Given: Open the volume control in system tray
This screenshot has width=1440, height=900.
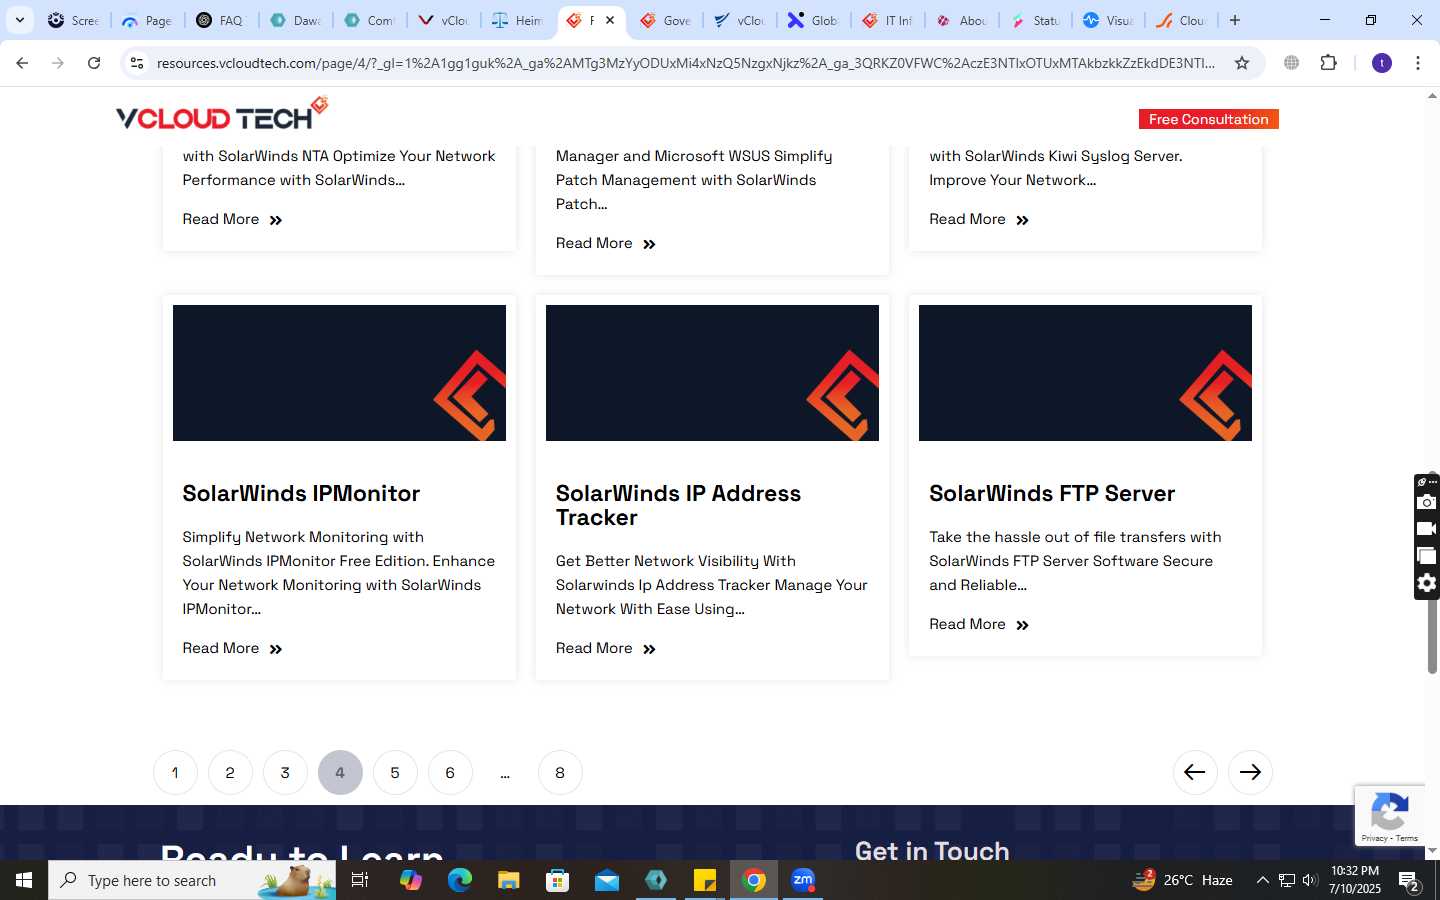Looking at the screenshot, I should [x=1310, y=880].
